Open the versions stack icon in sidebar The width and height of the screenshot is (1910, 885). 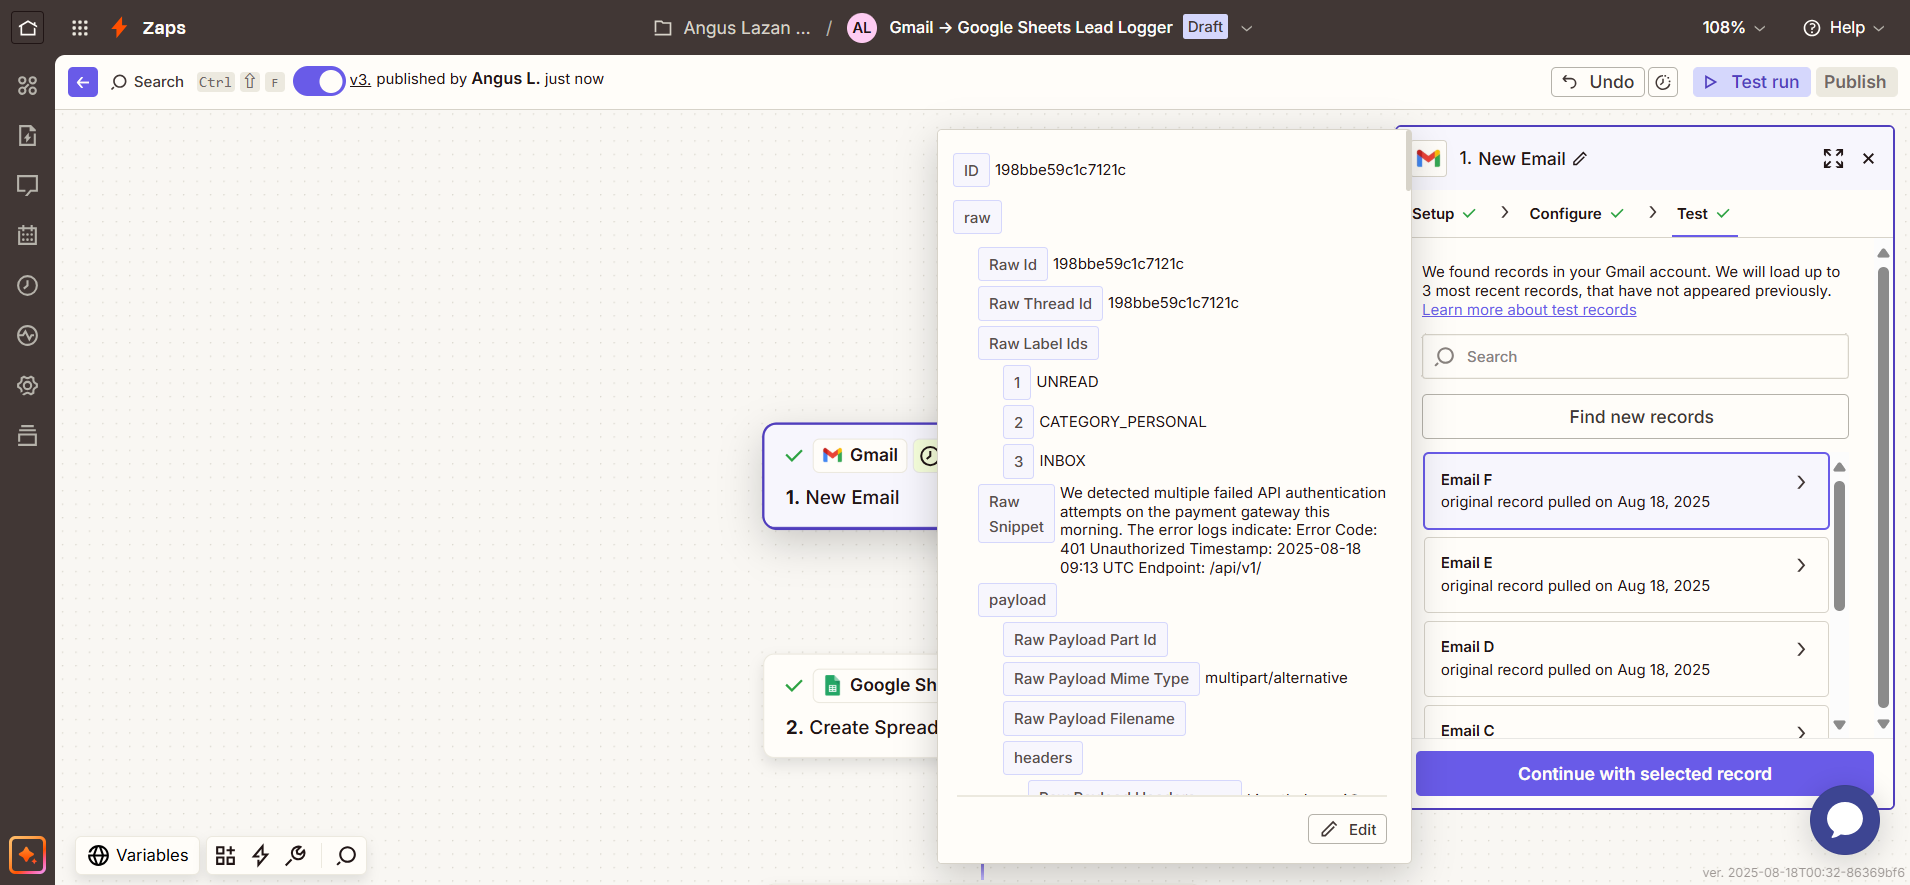pos(27,436)
